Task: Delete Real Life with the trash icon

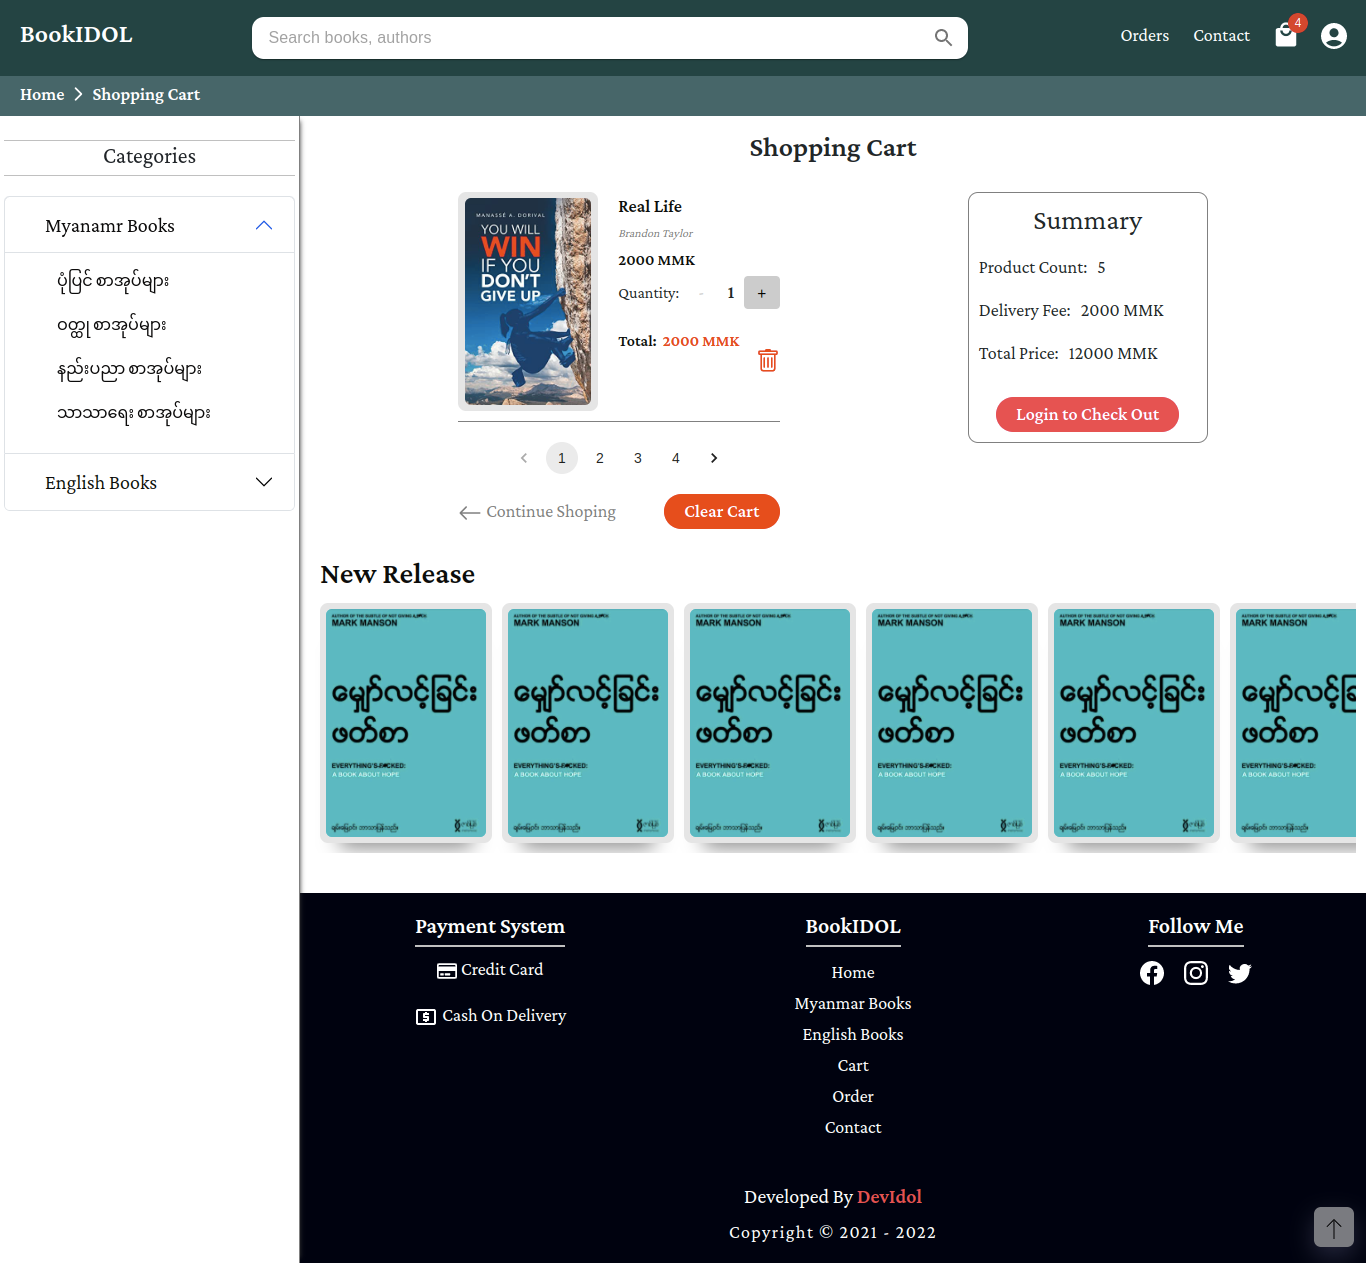Action: coord(767,360)
